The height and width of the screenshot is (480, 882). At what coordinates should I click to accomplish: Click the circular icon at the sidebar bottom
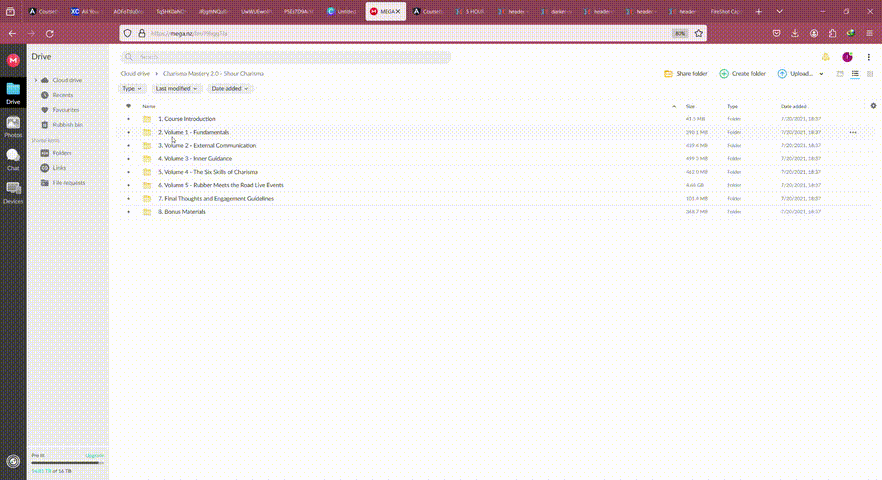(13, 461)
